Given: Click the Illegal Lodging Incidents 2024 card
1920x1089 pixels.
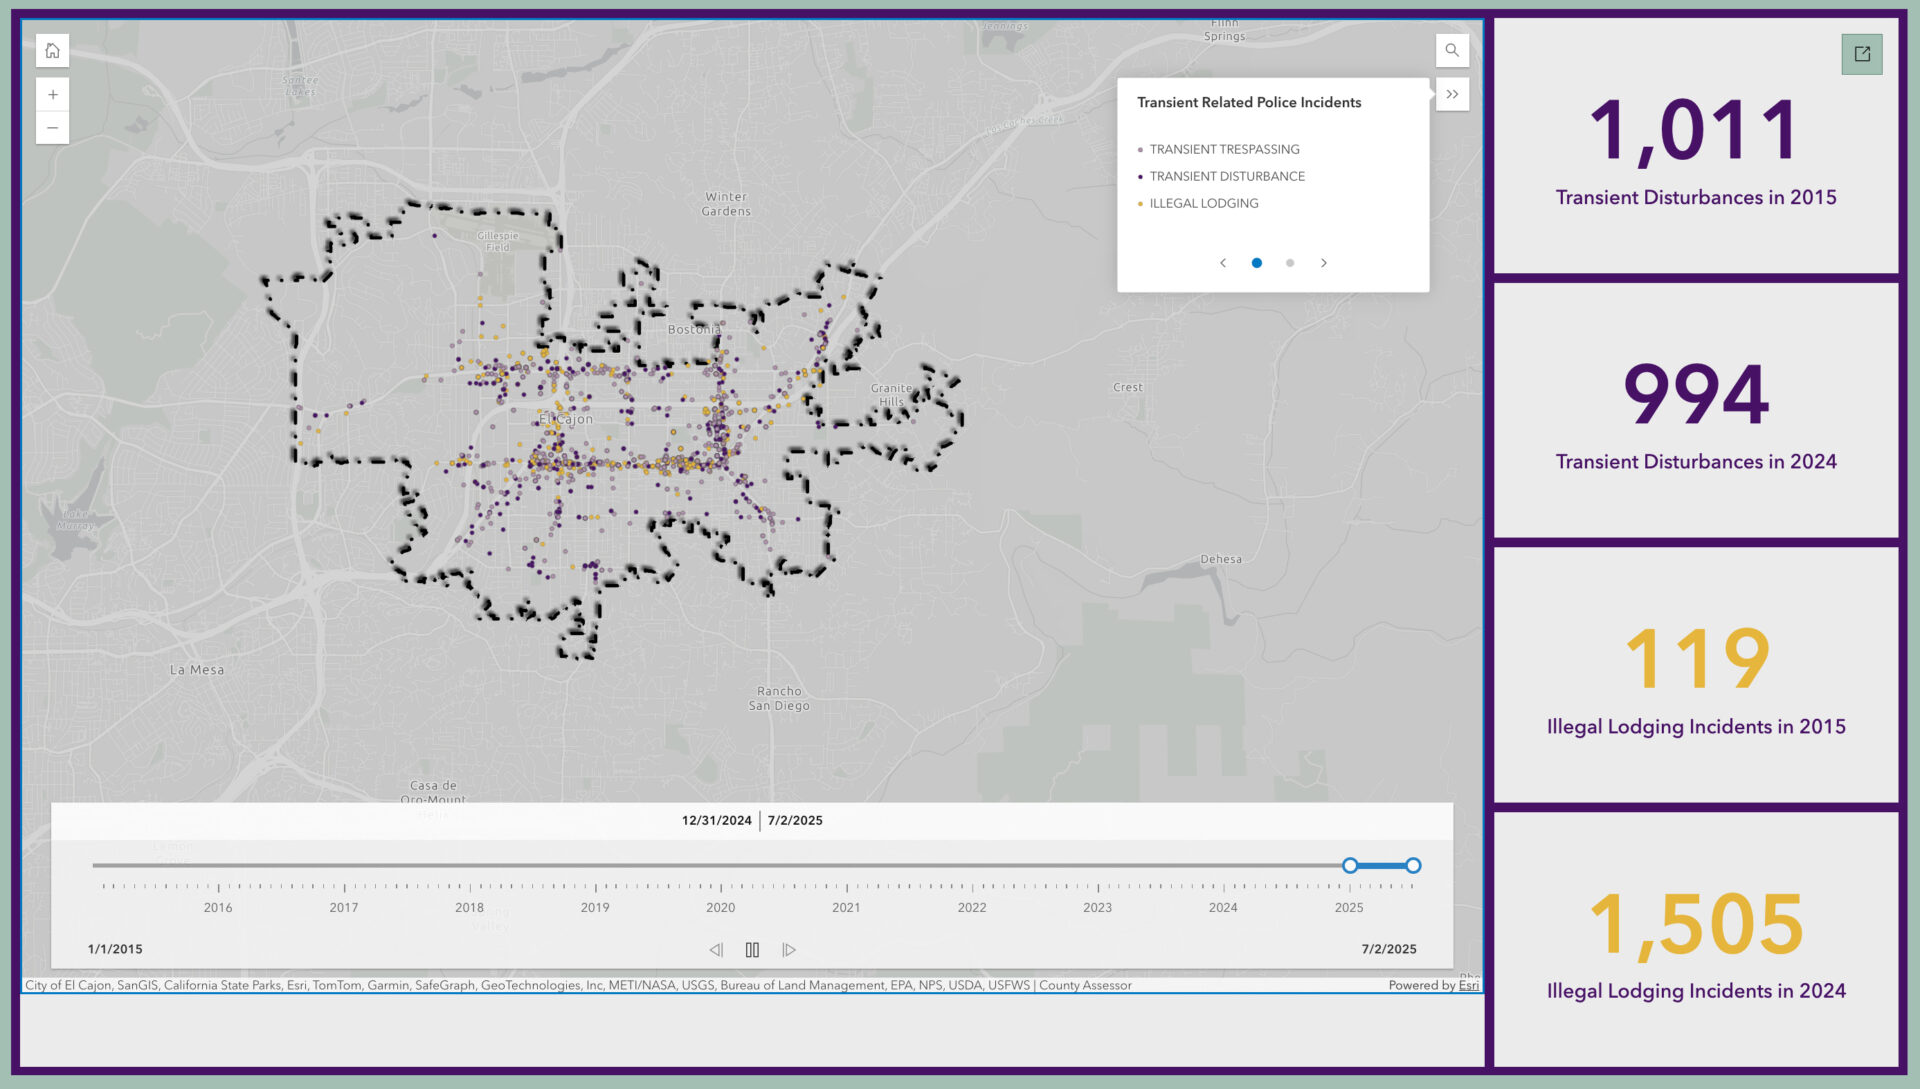Looking at the screenshot, I should (1696, 940).
